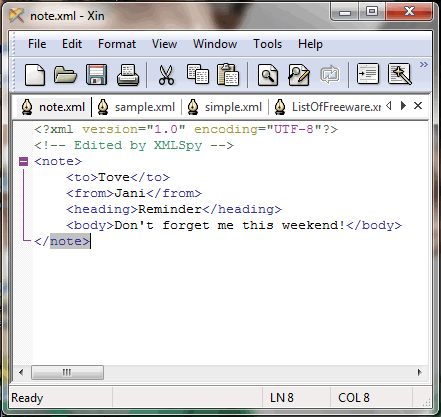Open the Help menu
The width and height of the screenshot is (441, 417).
point(310,44)
